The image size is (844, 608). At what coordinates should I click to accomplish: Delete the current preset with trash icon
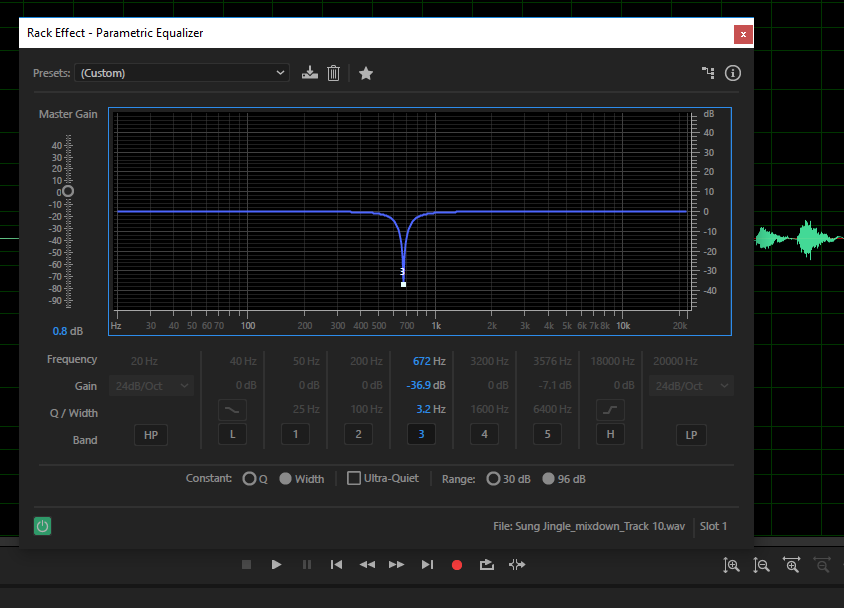click(333, 73)
